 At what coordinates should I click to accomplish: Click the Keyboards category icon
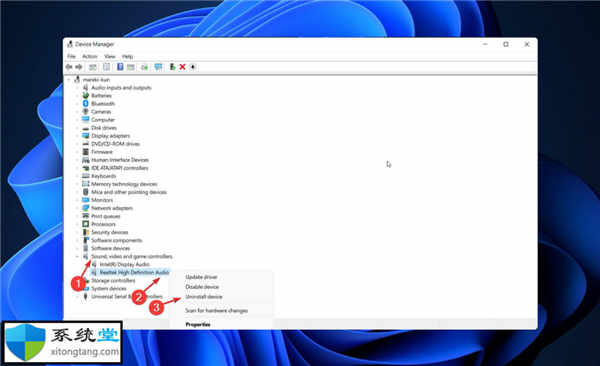tap(86, 176)
